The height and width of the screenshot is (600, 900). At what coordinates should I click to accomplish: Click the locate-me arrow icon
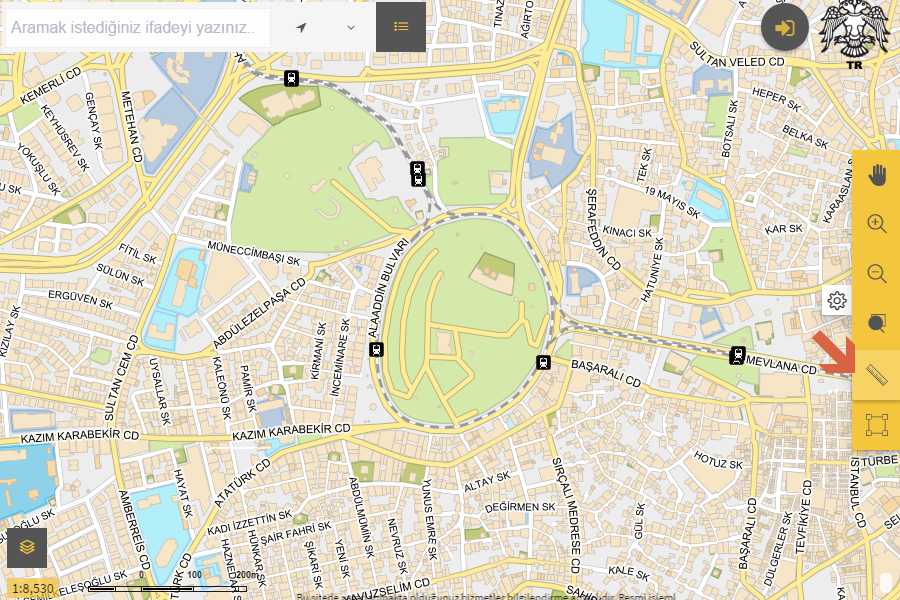tap(301, 27)
